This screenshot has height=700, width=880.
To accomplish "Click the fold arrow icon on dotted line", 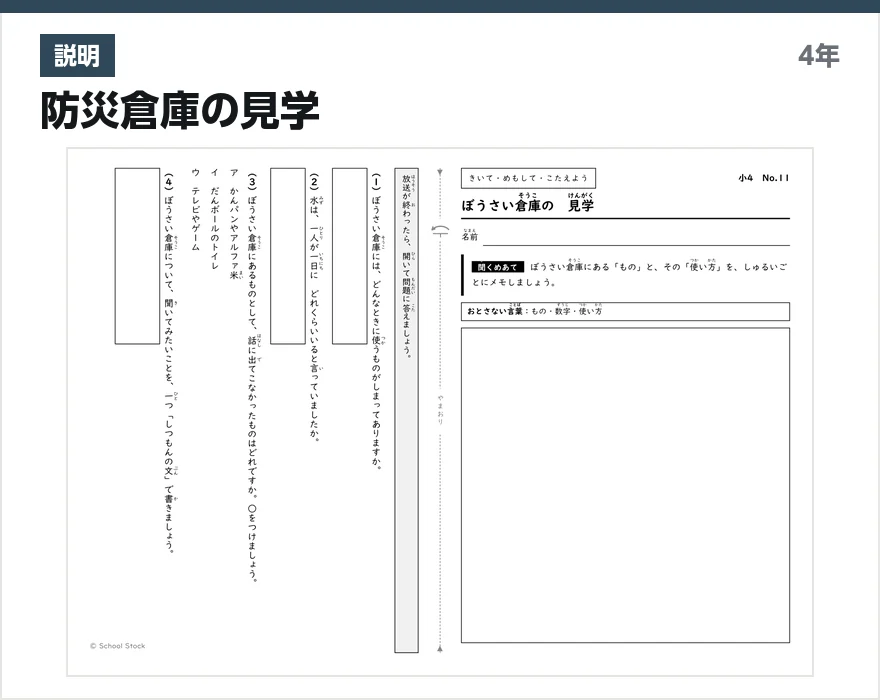I will click(x=441, y=230).
